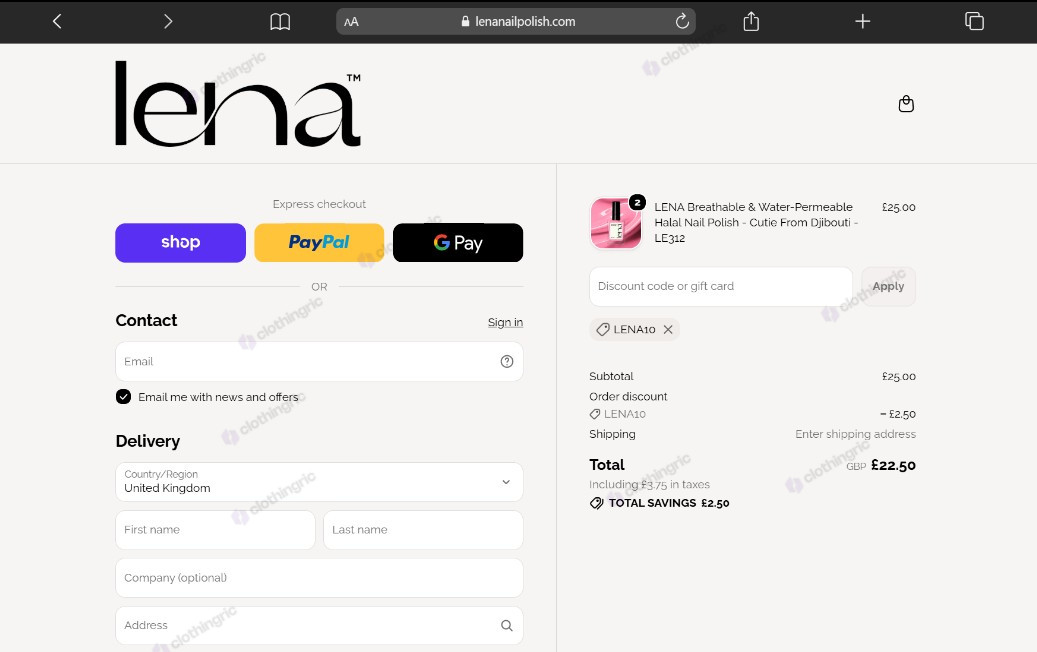Go forward with the browser forward arrow
Screen dimensions: 1037x652
coord(167,22)
